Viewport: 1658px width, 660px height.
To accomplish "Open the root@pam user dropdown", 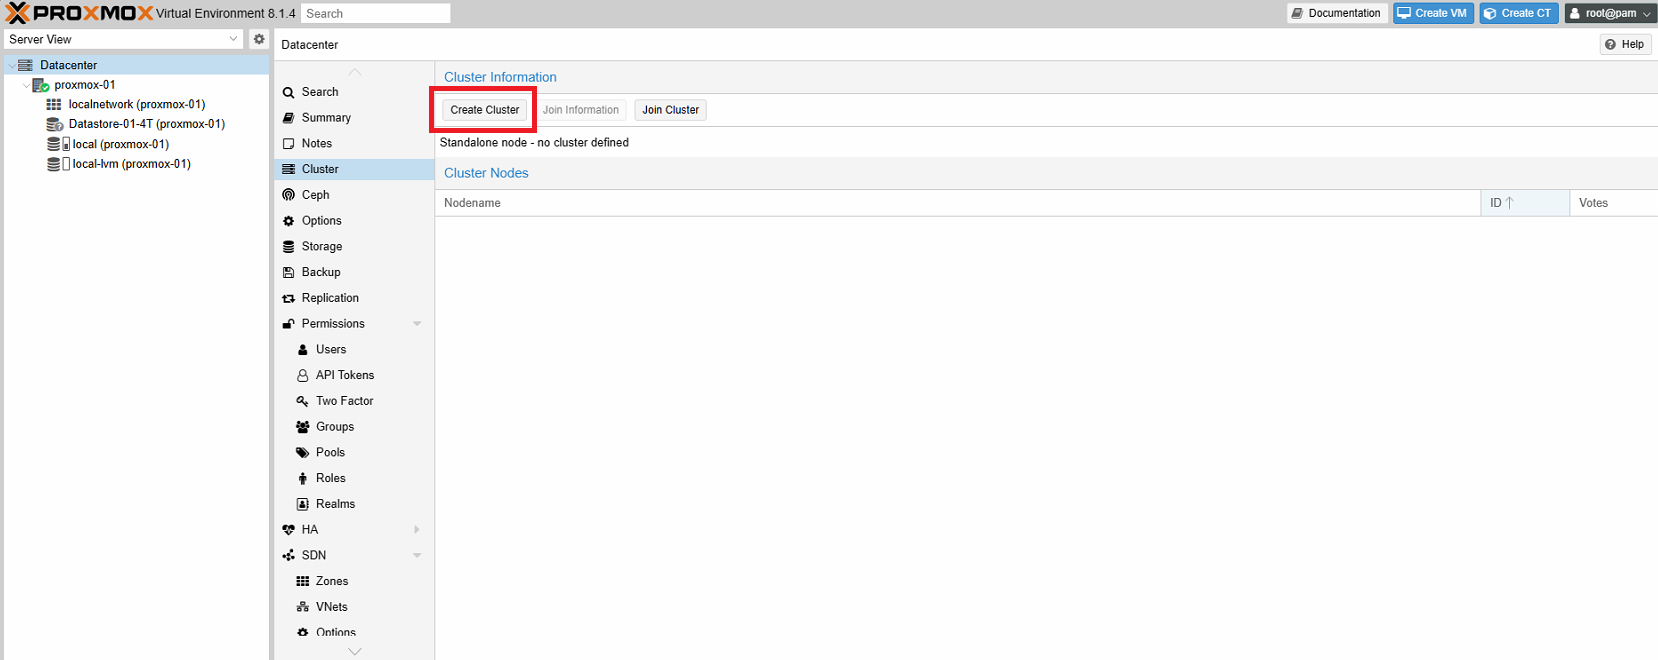I will click(1610, 13).
